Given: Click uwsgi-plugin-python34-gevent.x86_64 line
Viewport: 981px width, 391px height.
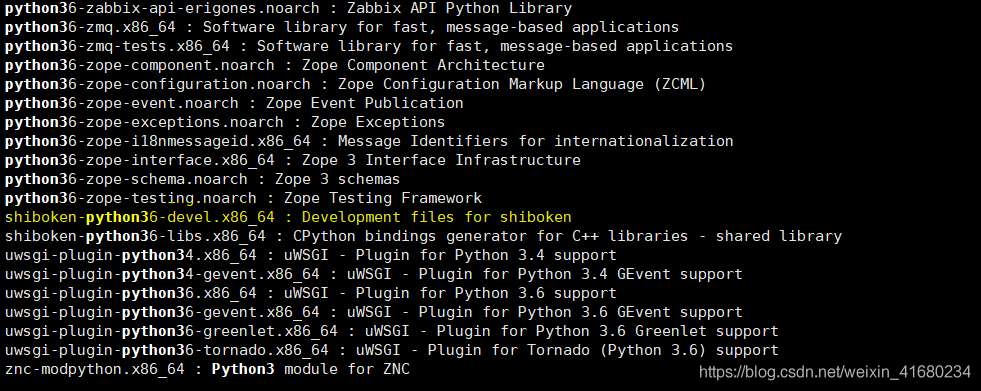Looking at the screenshot, I should [x=374, y=275].
